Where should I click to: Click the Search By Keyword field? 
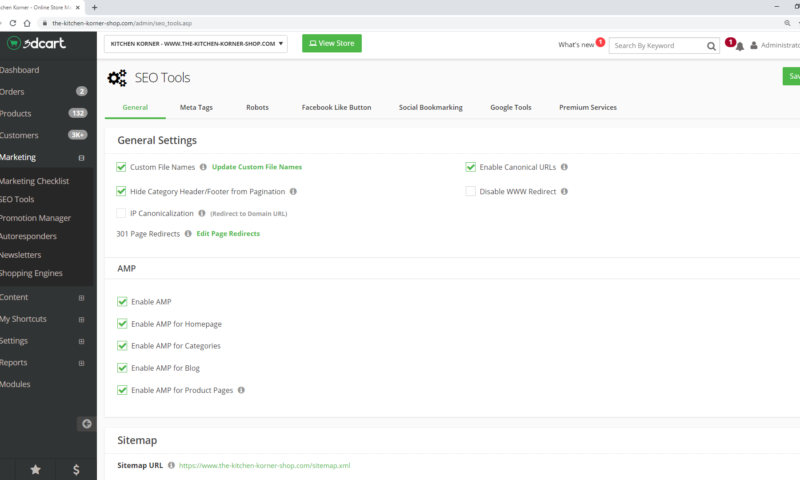(656, 45)
